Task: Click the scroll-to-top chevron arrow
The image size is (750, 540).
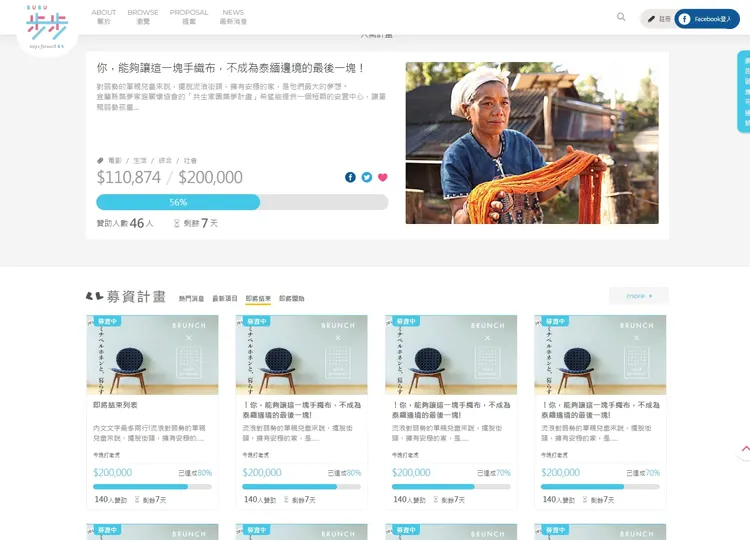Action: tap(743, 451)
